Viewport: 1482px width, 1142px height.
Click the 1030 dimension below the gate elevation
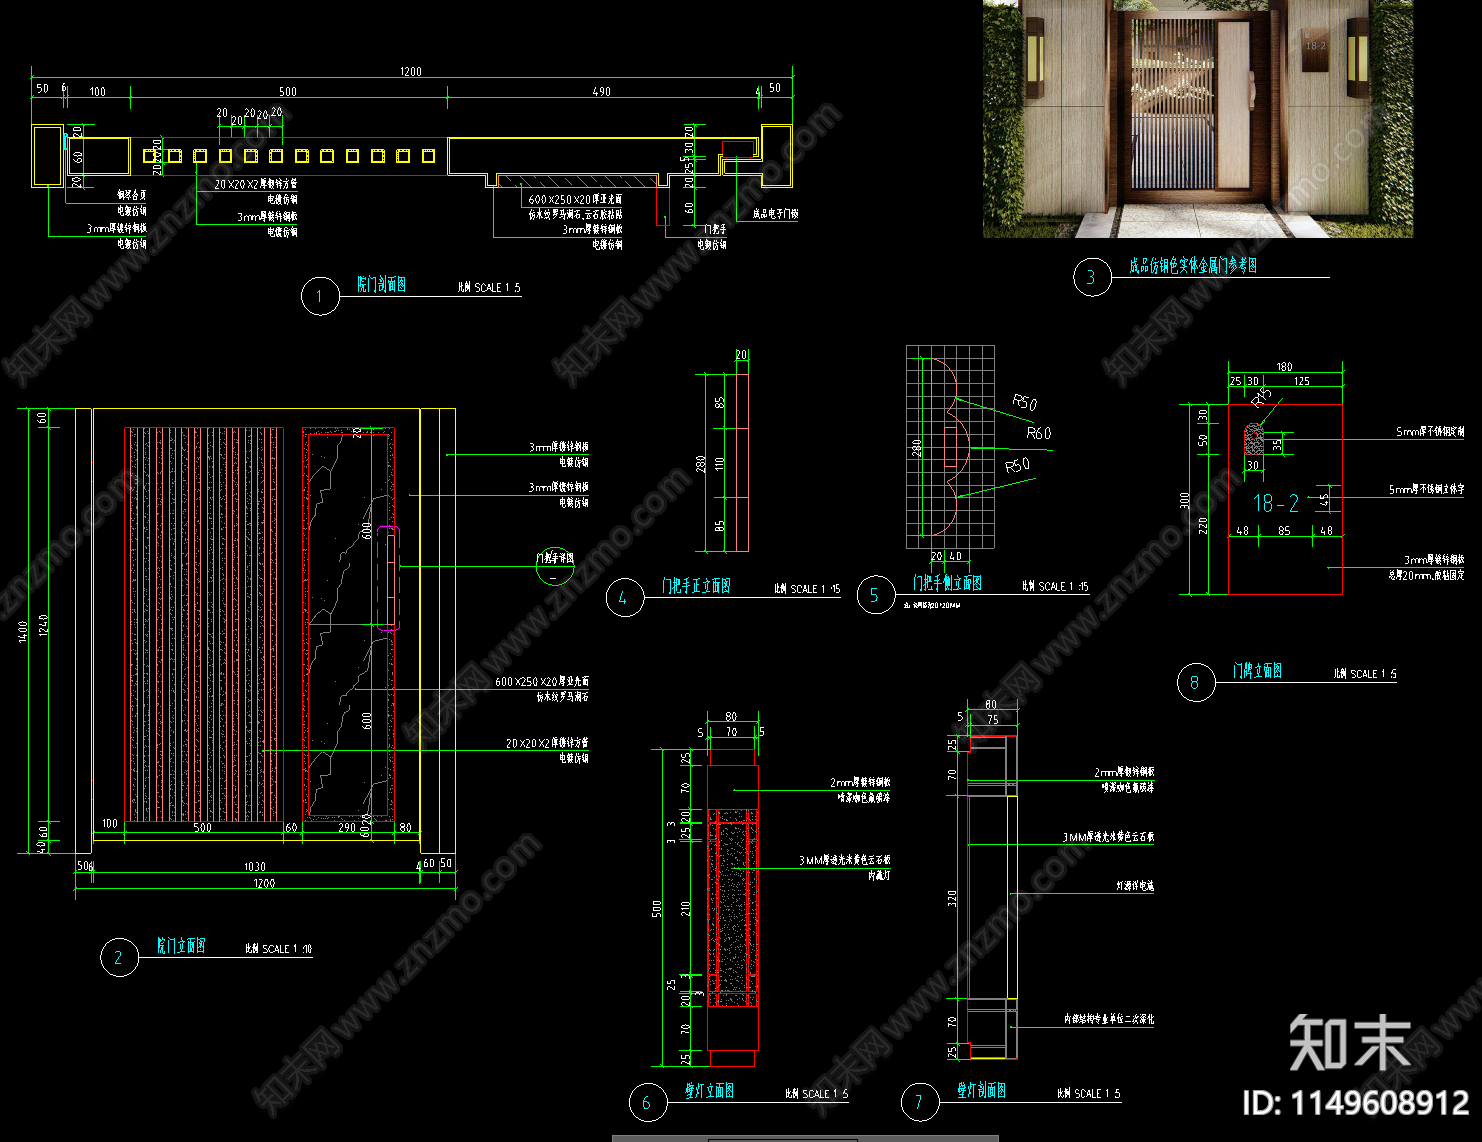pyautogui.click(x=255, y=867)
